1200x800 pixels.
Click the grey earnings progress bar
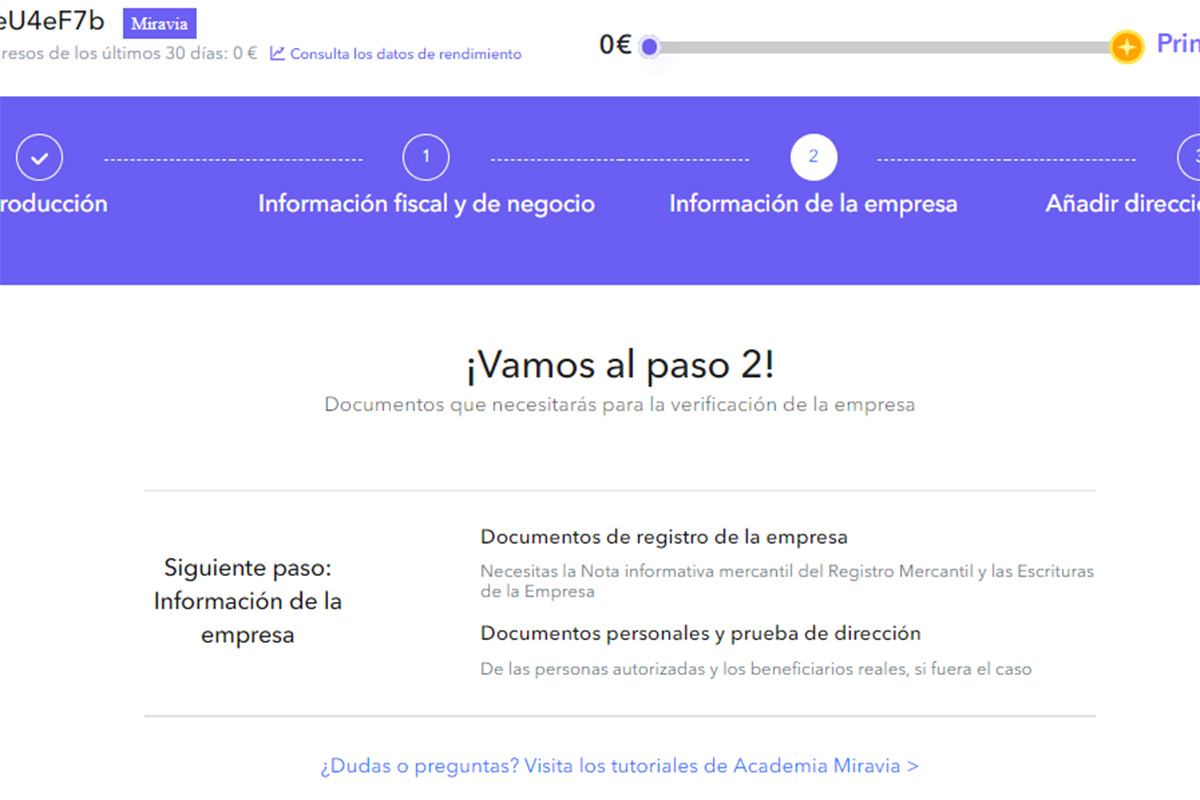pyautogui.click(x=884, y=47)
